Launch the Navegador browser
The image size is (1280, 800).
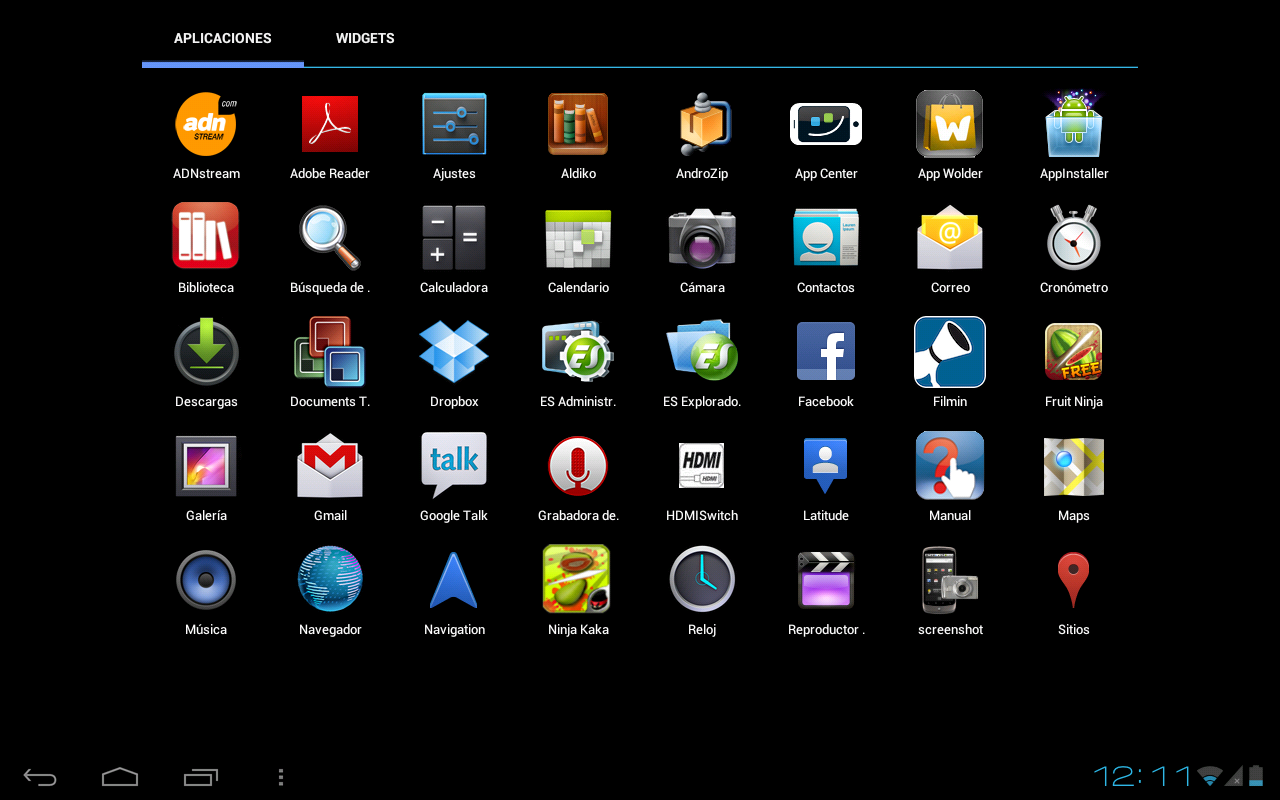coord(330,580)
